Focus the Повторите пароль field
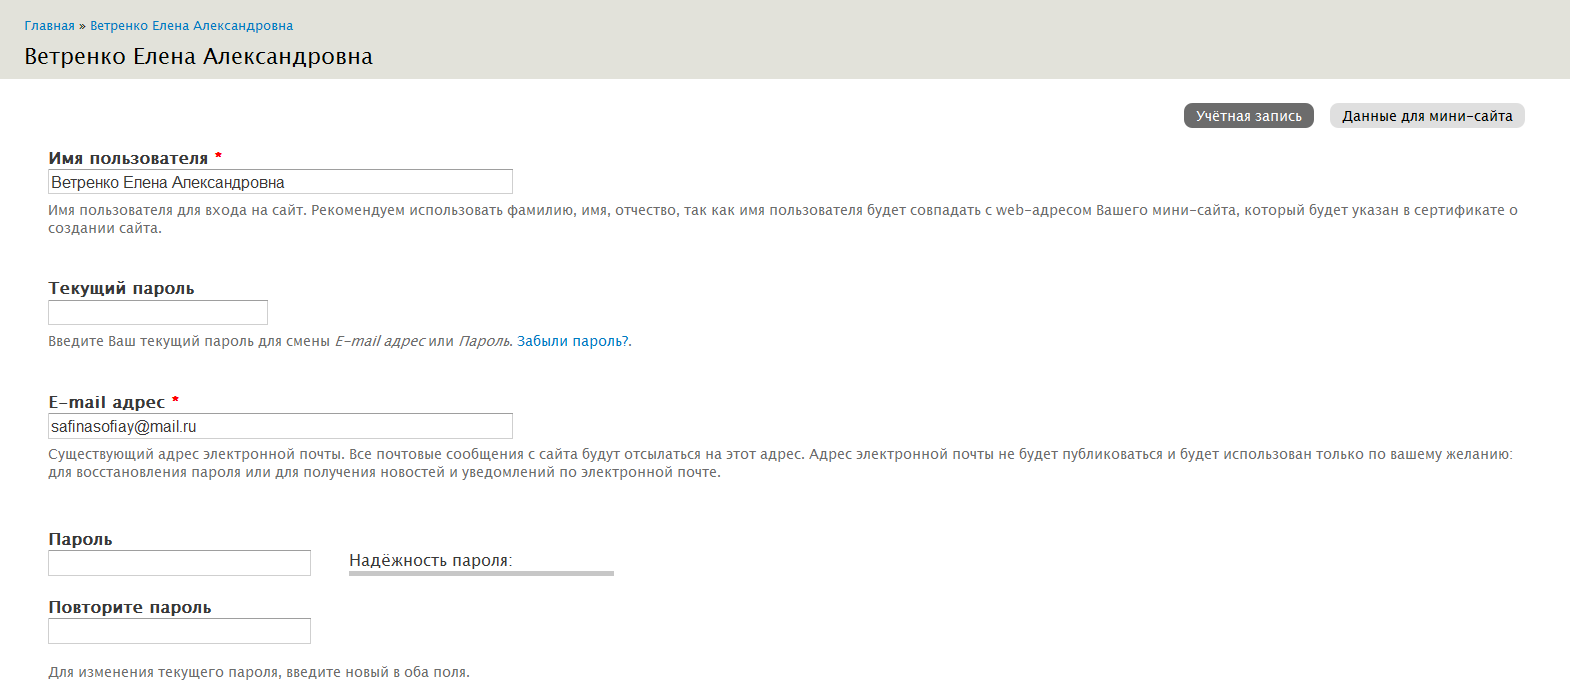The height and width of the screenshot is (692, 1570). (x=179, y=631)
